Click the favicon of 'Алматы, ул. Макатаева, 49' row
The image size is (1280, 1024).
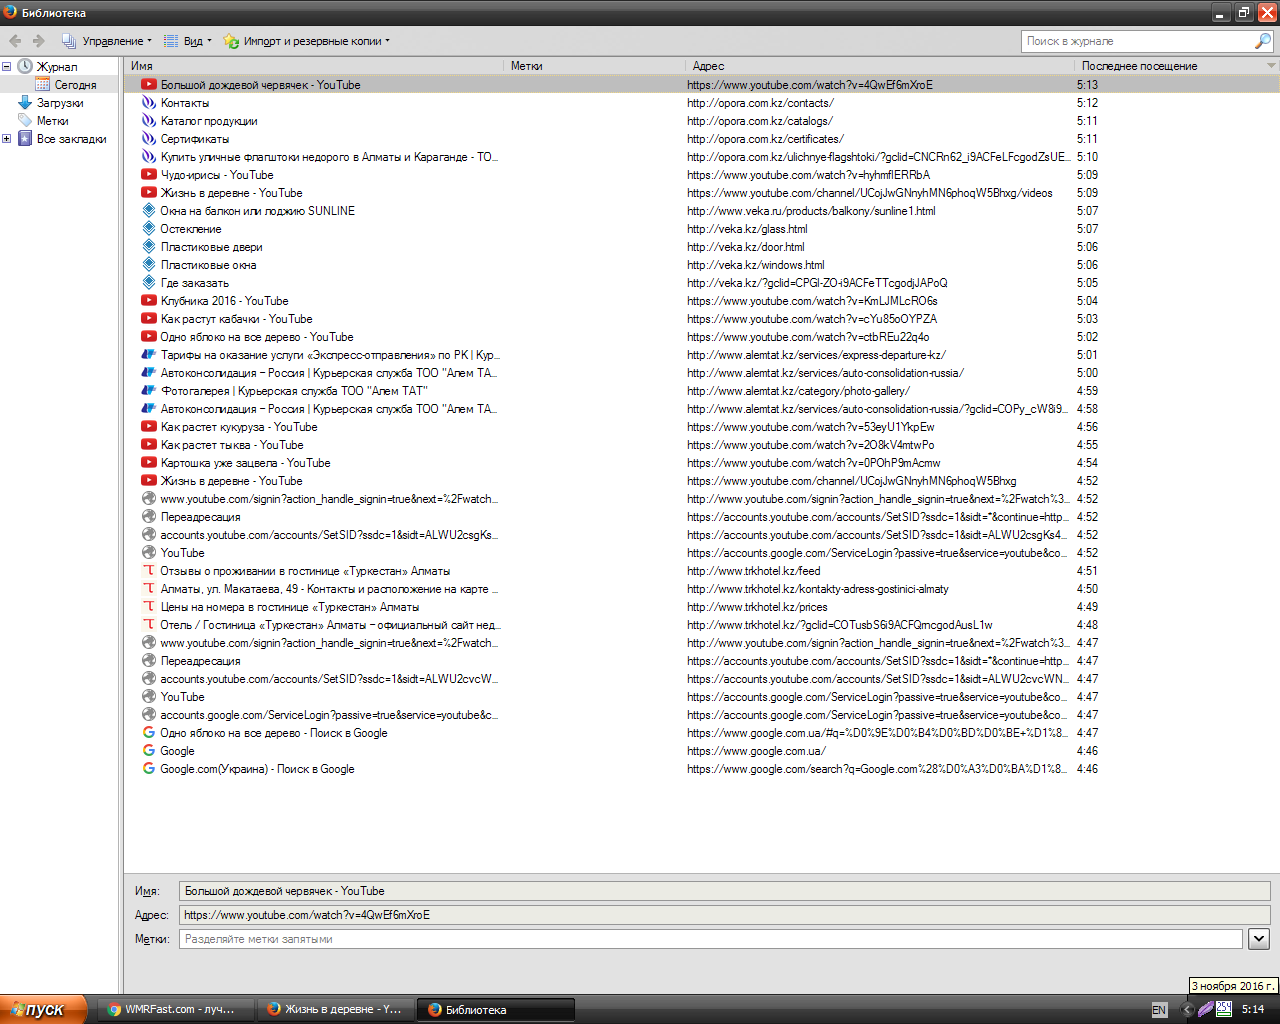click(x=149, y=589)
